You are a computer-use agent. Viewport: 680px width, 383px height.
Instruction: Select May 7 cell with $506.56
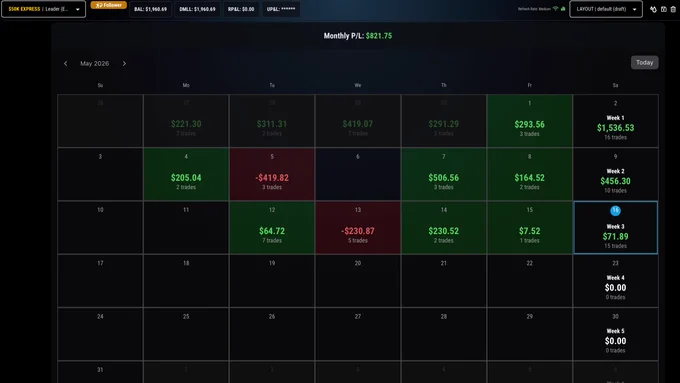click(x=444, y=174)
